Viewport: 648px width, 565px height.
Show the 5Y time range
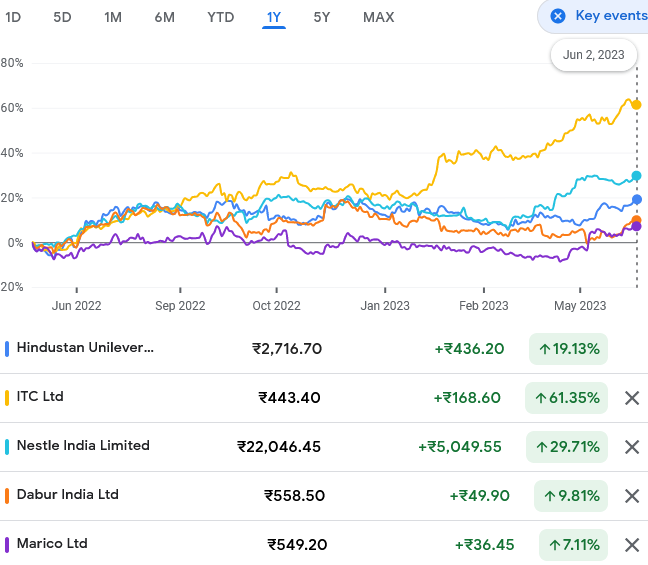click(x=322, y=17)
